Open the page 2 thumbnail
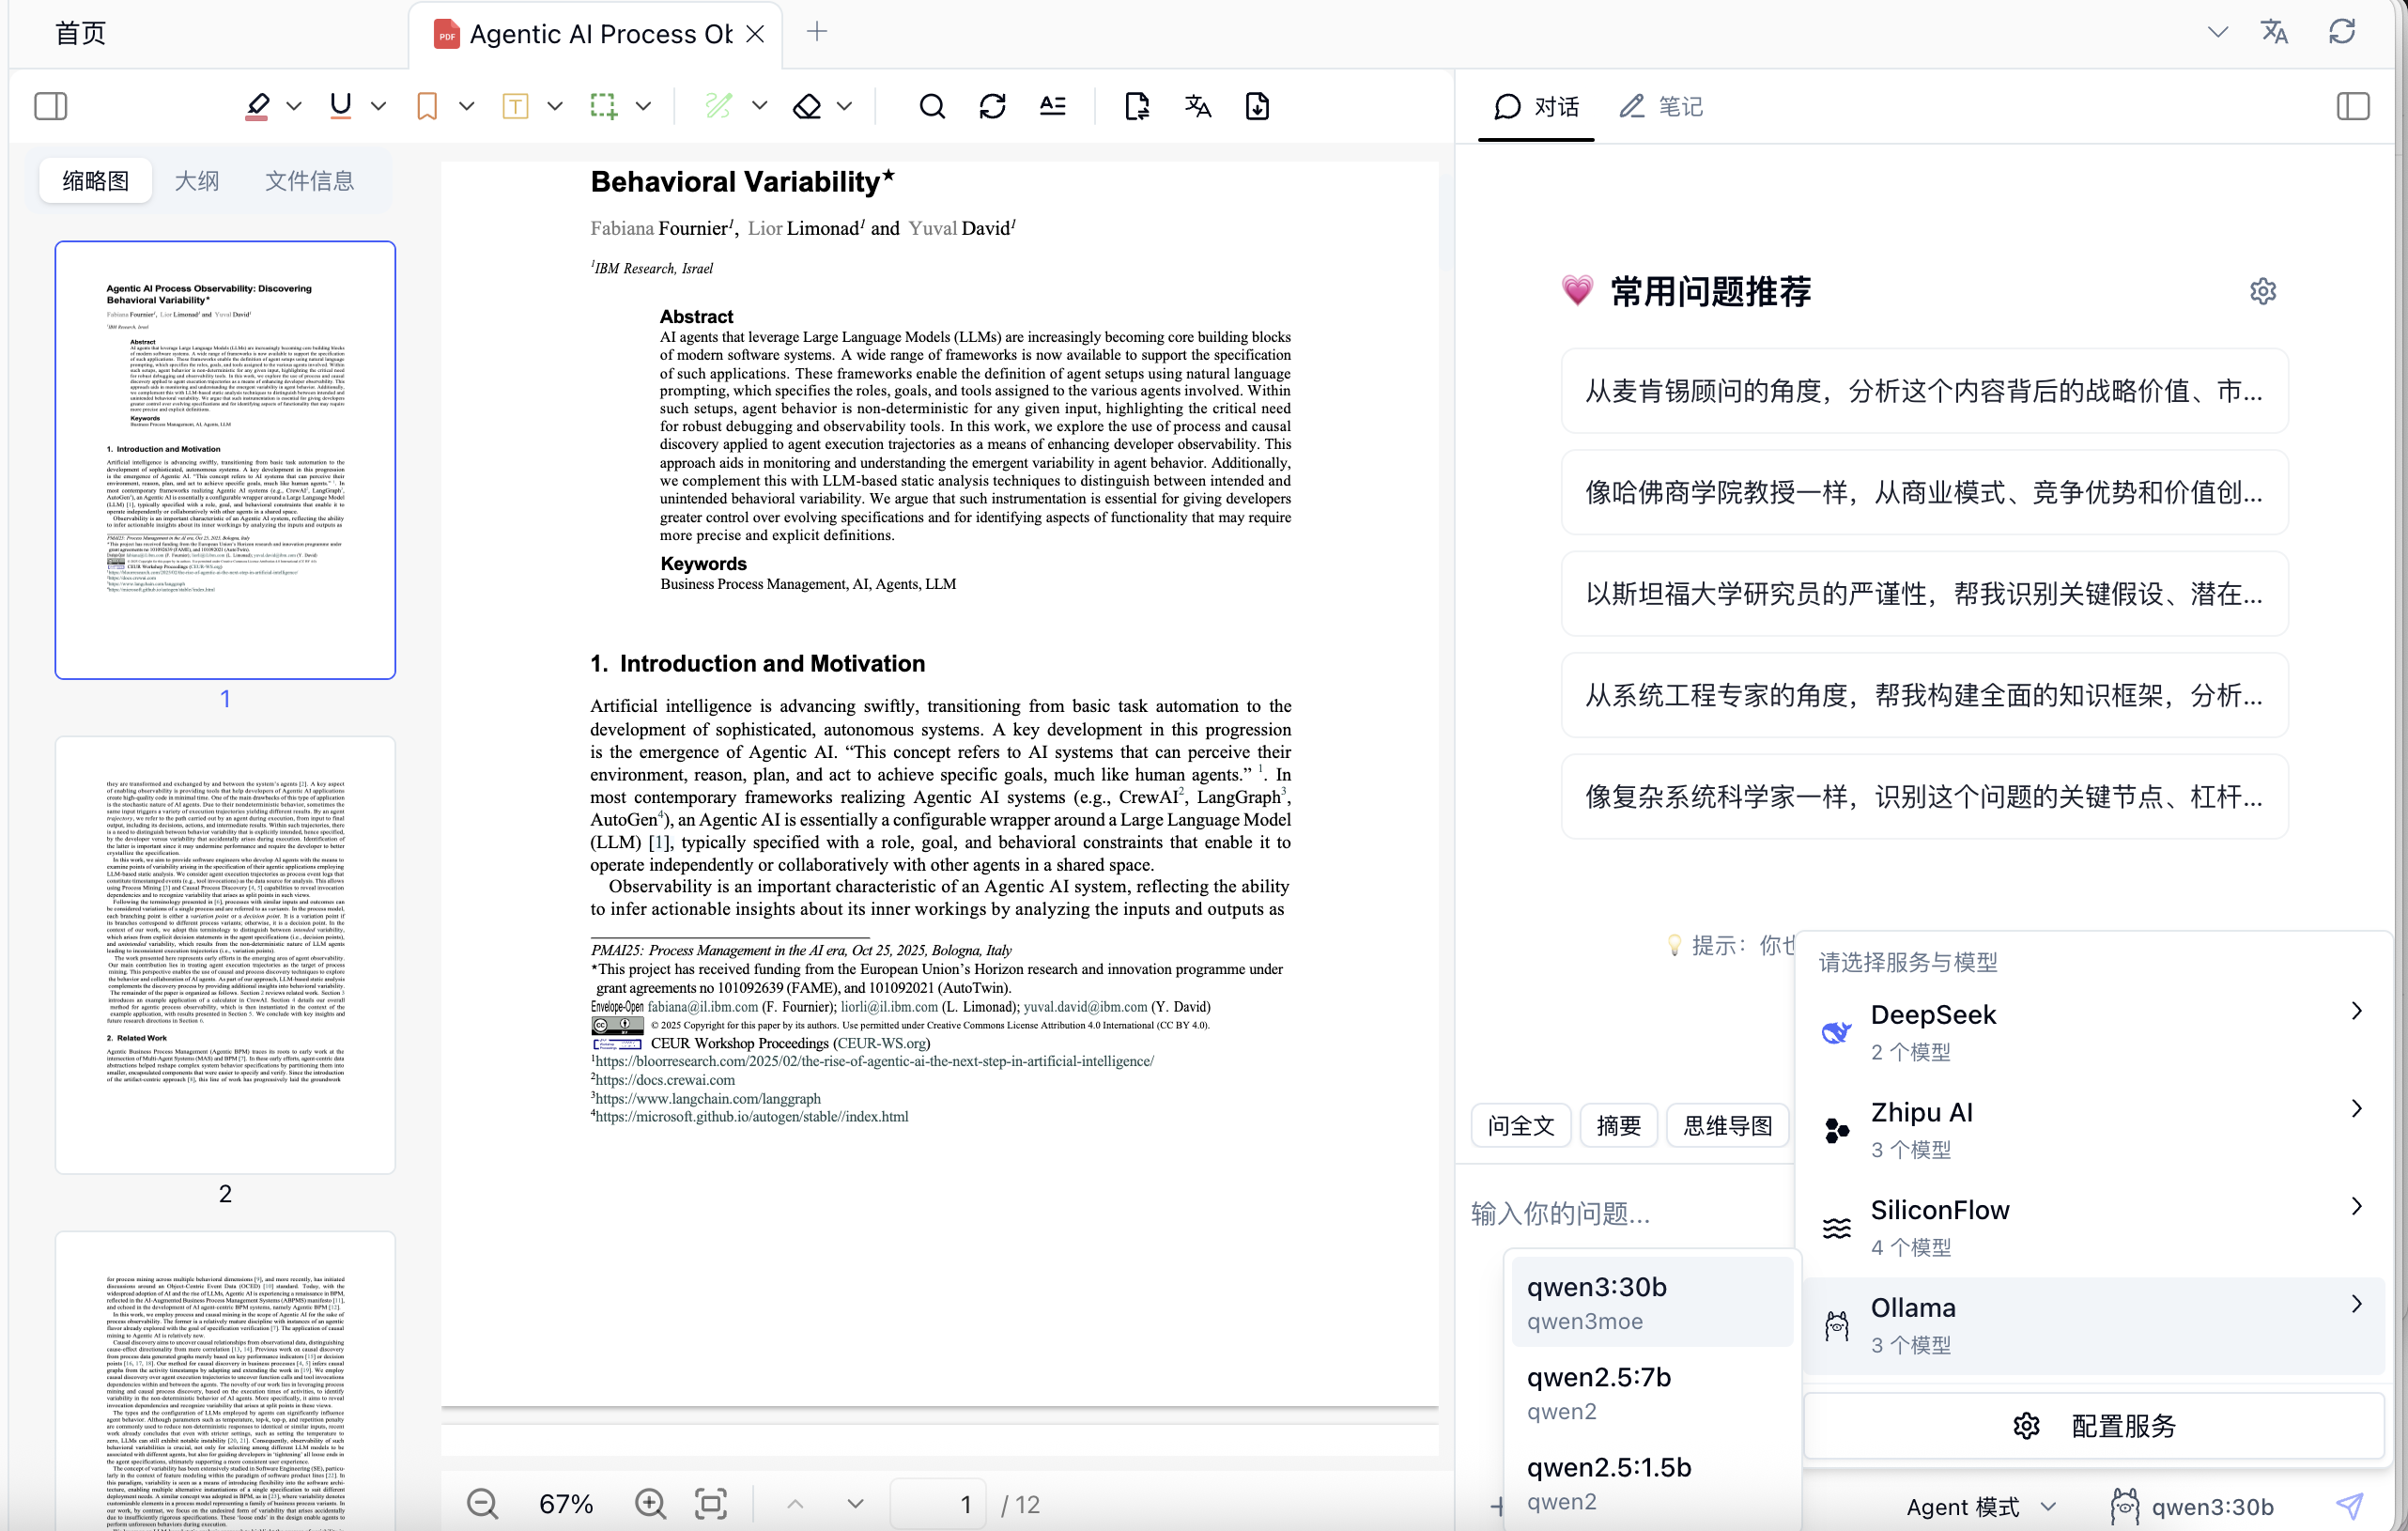Image resolution: width=2408 pixels, height=1531 pixels. coord(225,955)
